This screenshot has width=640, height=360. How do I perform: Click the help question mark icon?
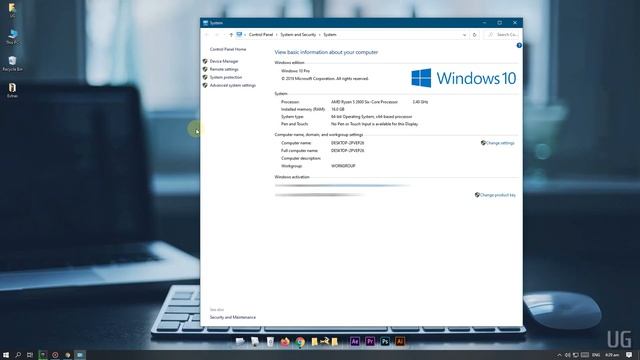519,45
